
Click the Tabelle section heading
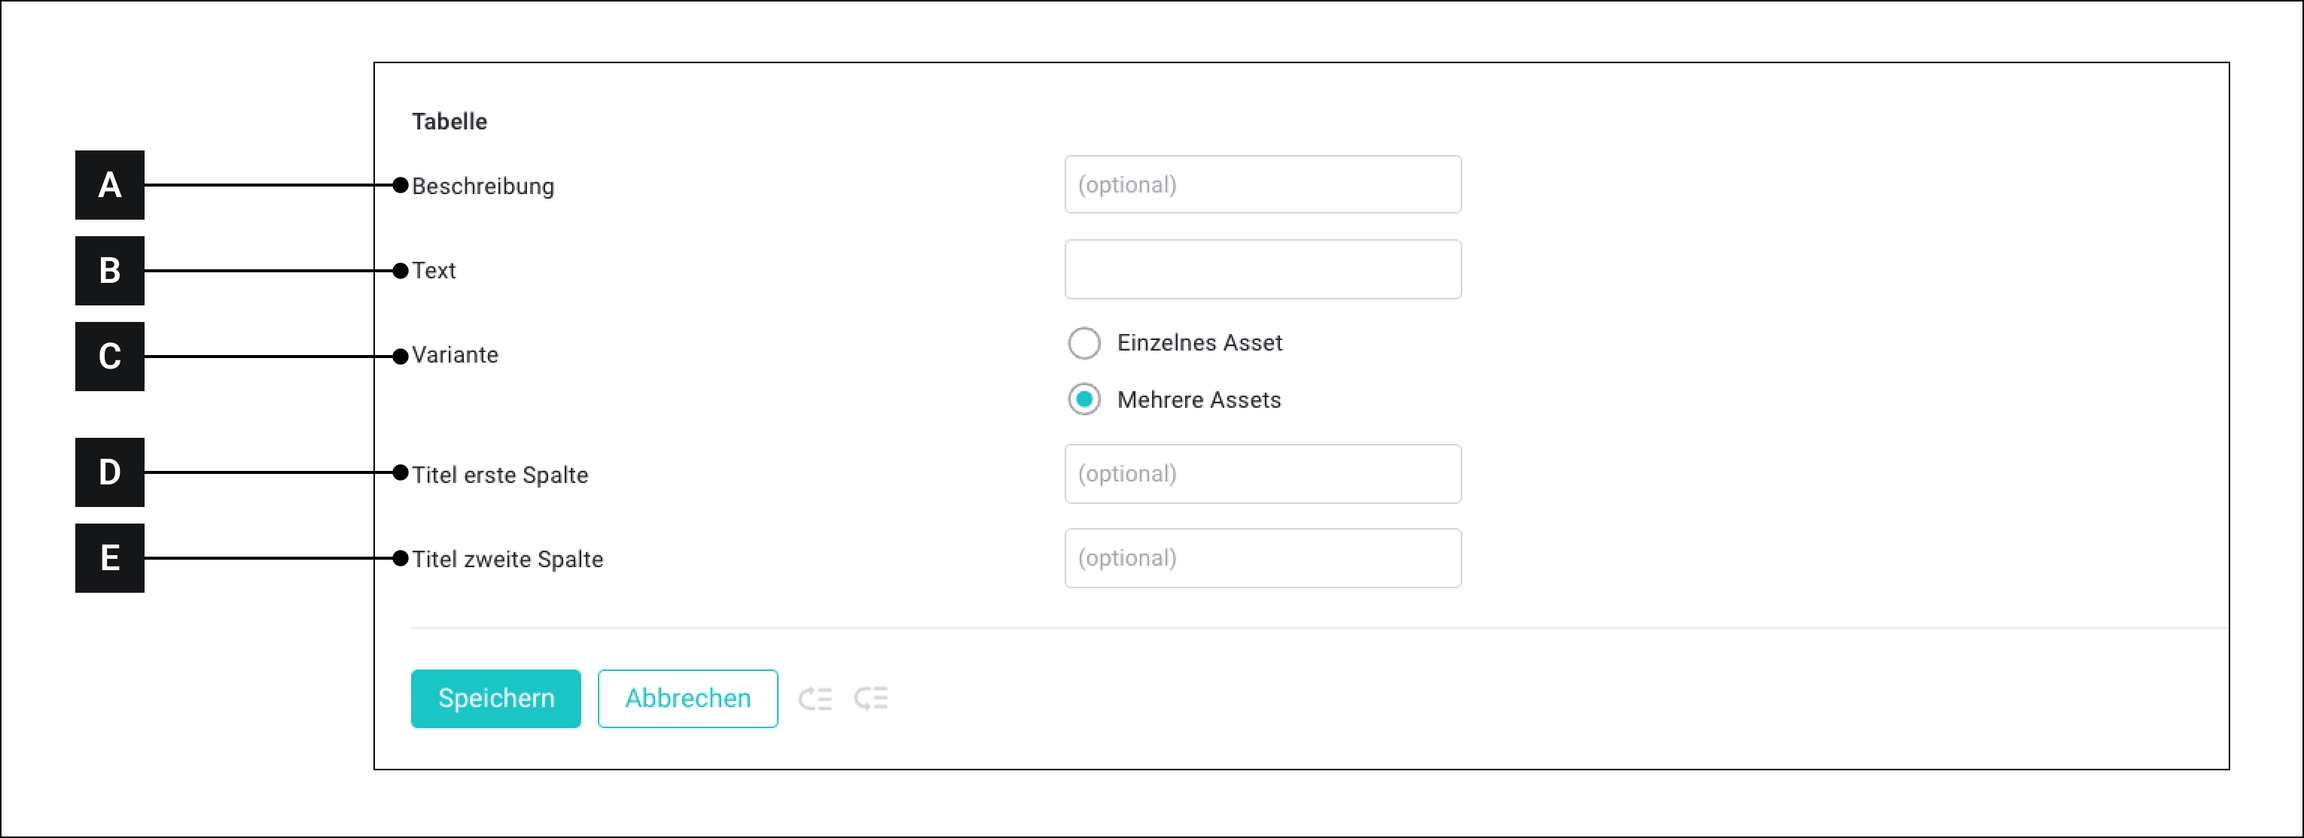pos(450,122)
